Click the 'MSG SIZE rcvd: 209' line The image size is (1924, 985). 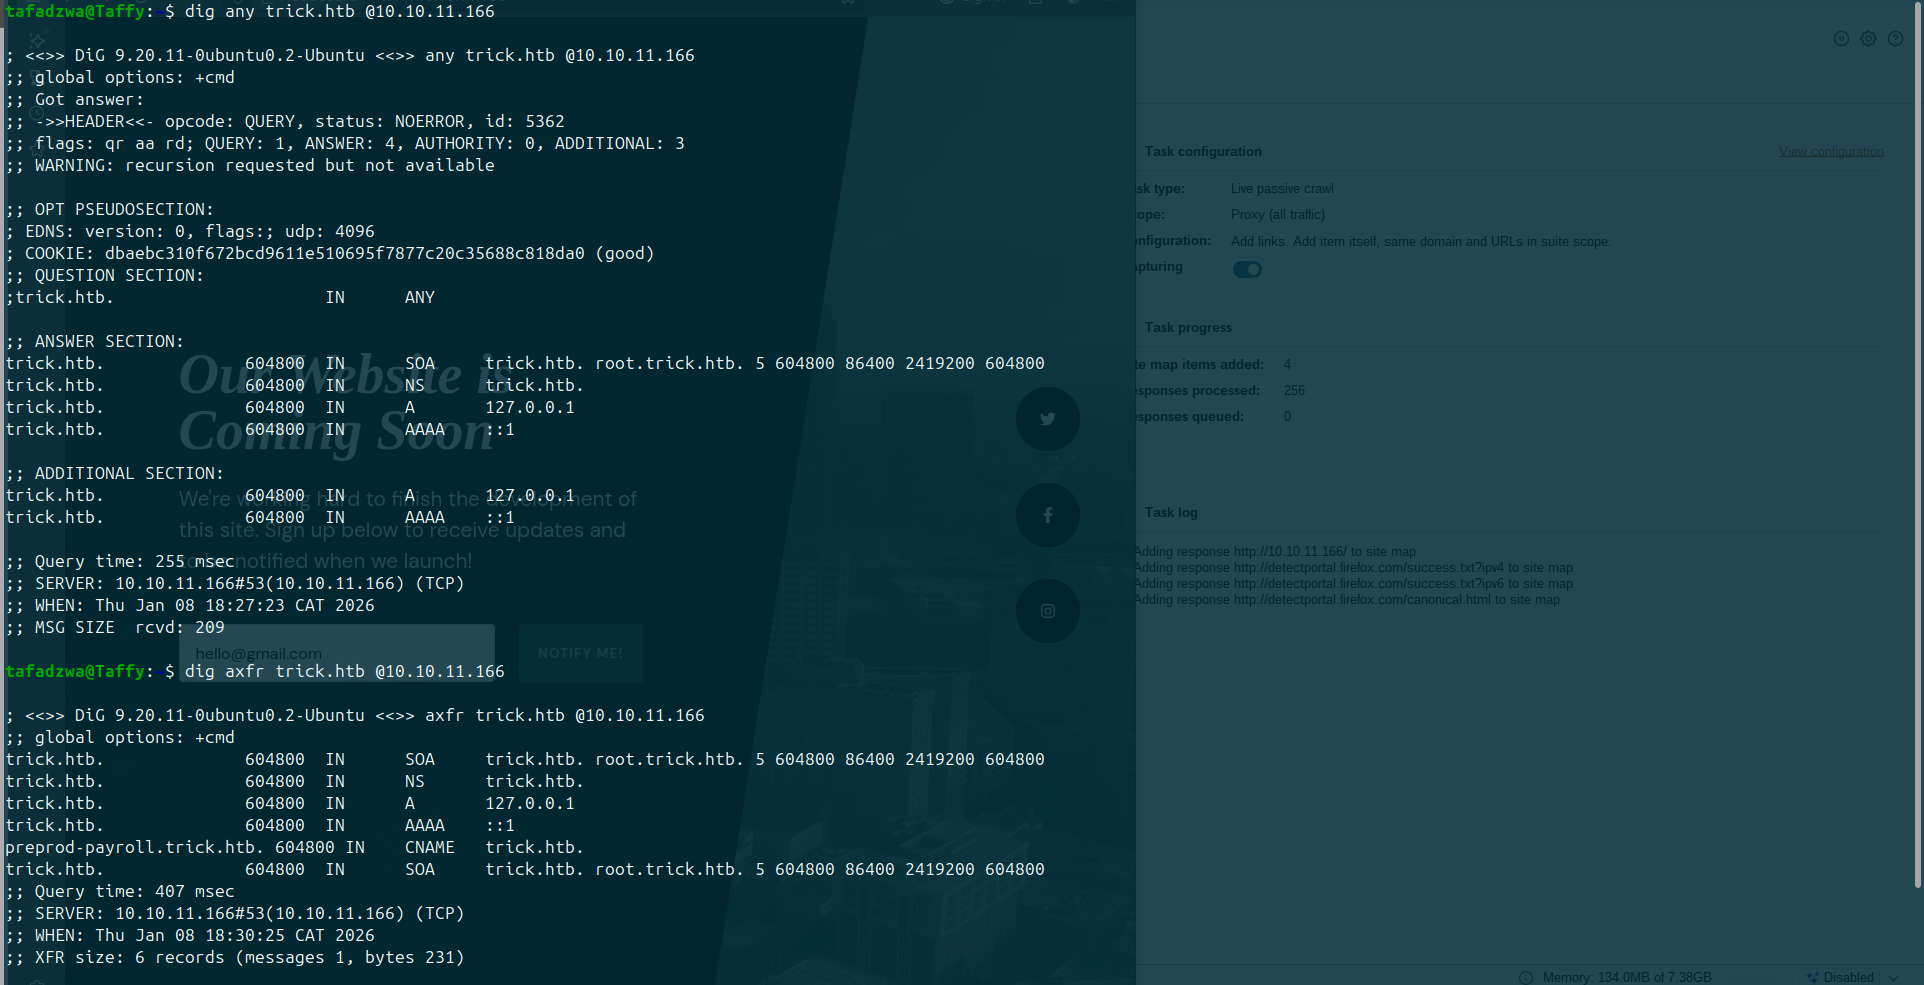tap(115, 627)
